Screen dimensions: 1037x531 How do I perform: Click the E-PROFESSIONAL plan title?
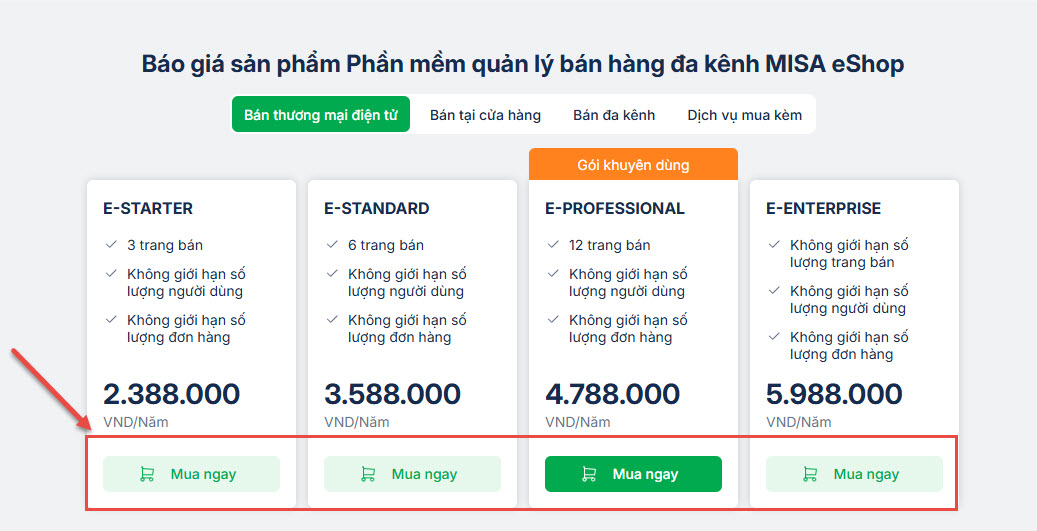(615, 209)
